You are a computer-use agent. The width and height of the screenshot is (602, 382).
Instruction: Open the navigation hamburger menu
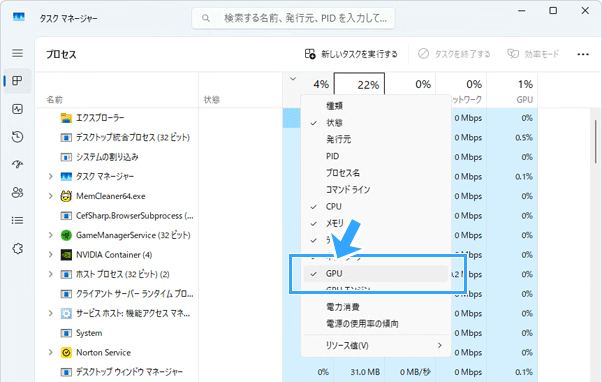[17, 53]
